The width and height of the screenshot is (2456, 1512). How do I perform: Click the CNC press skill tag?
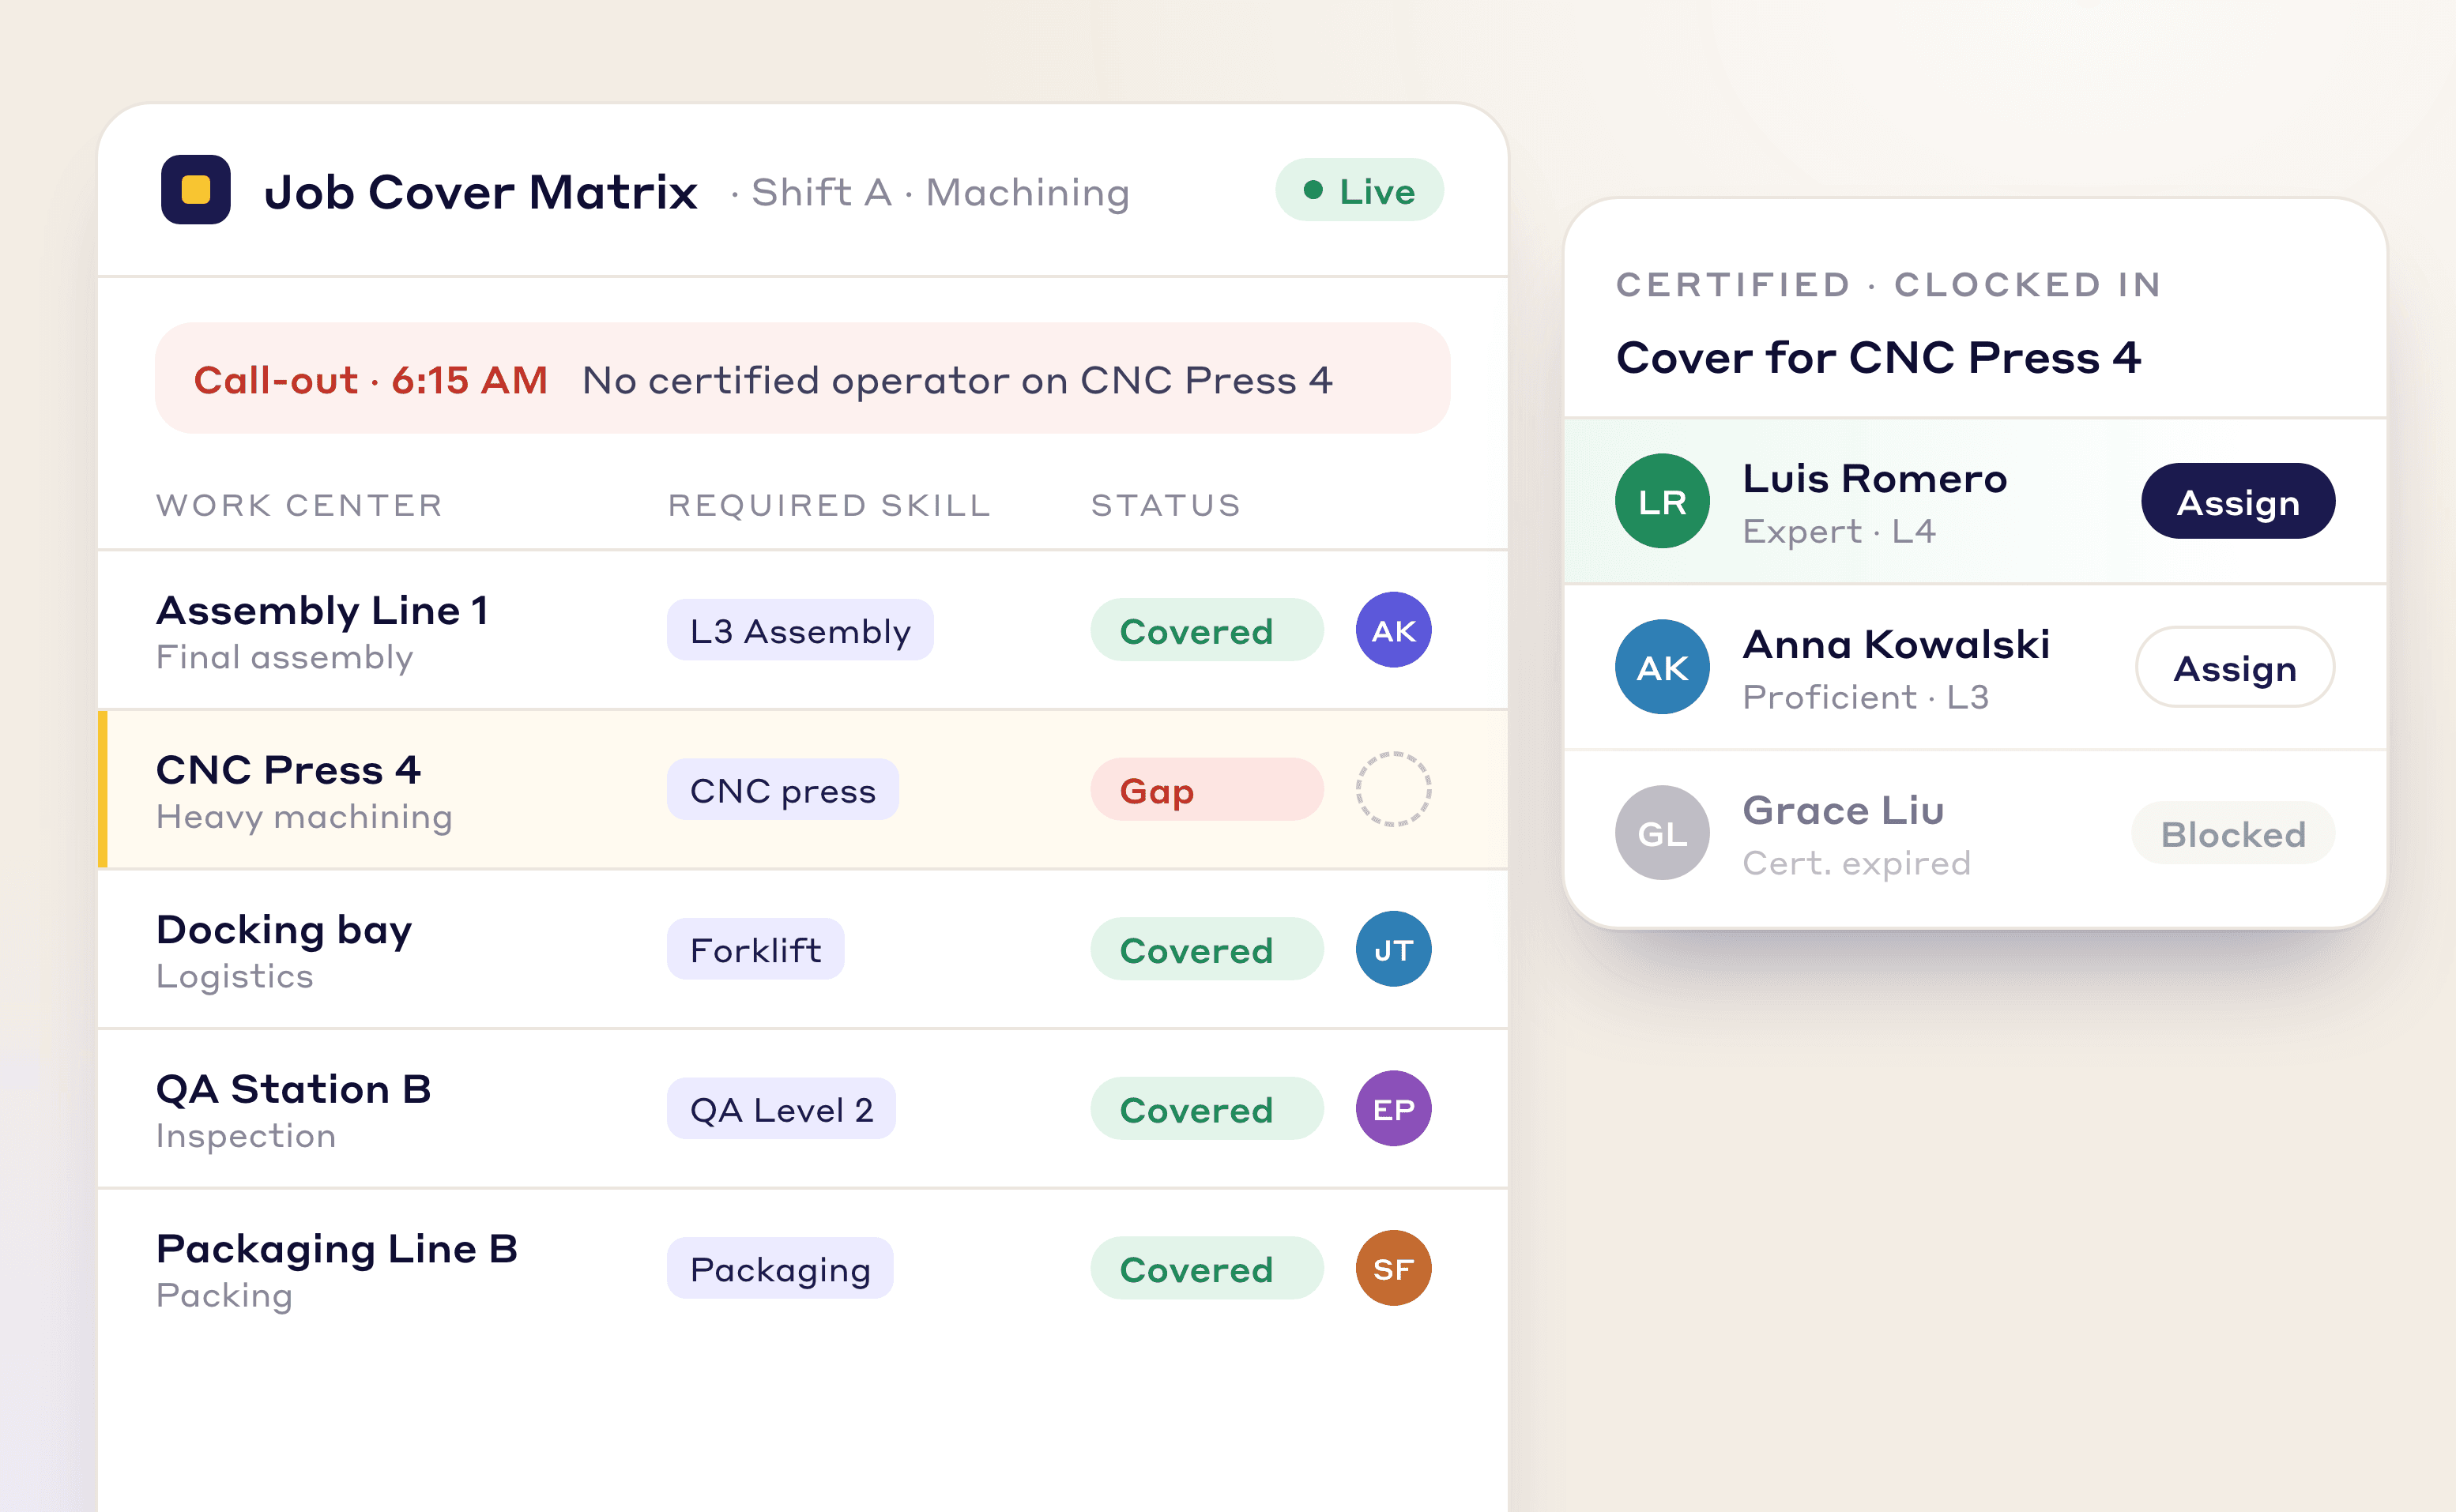tap(783, 790)
